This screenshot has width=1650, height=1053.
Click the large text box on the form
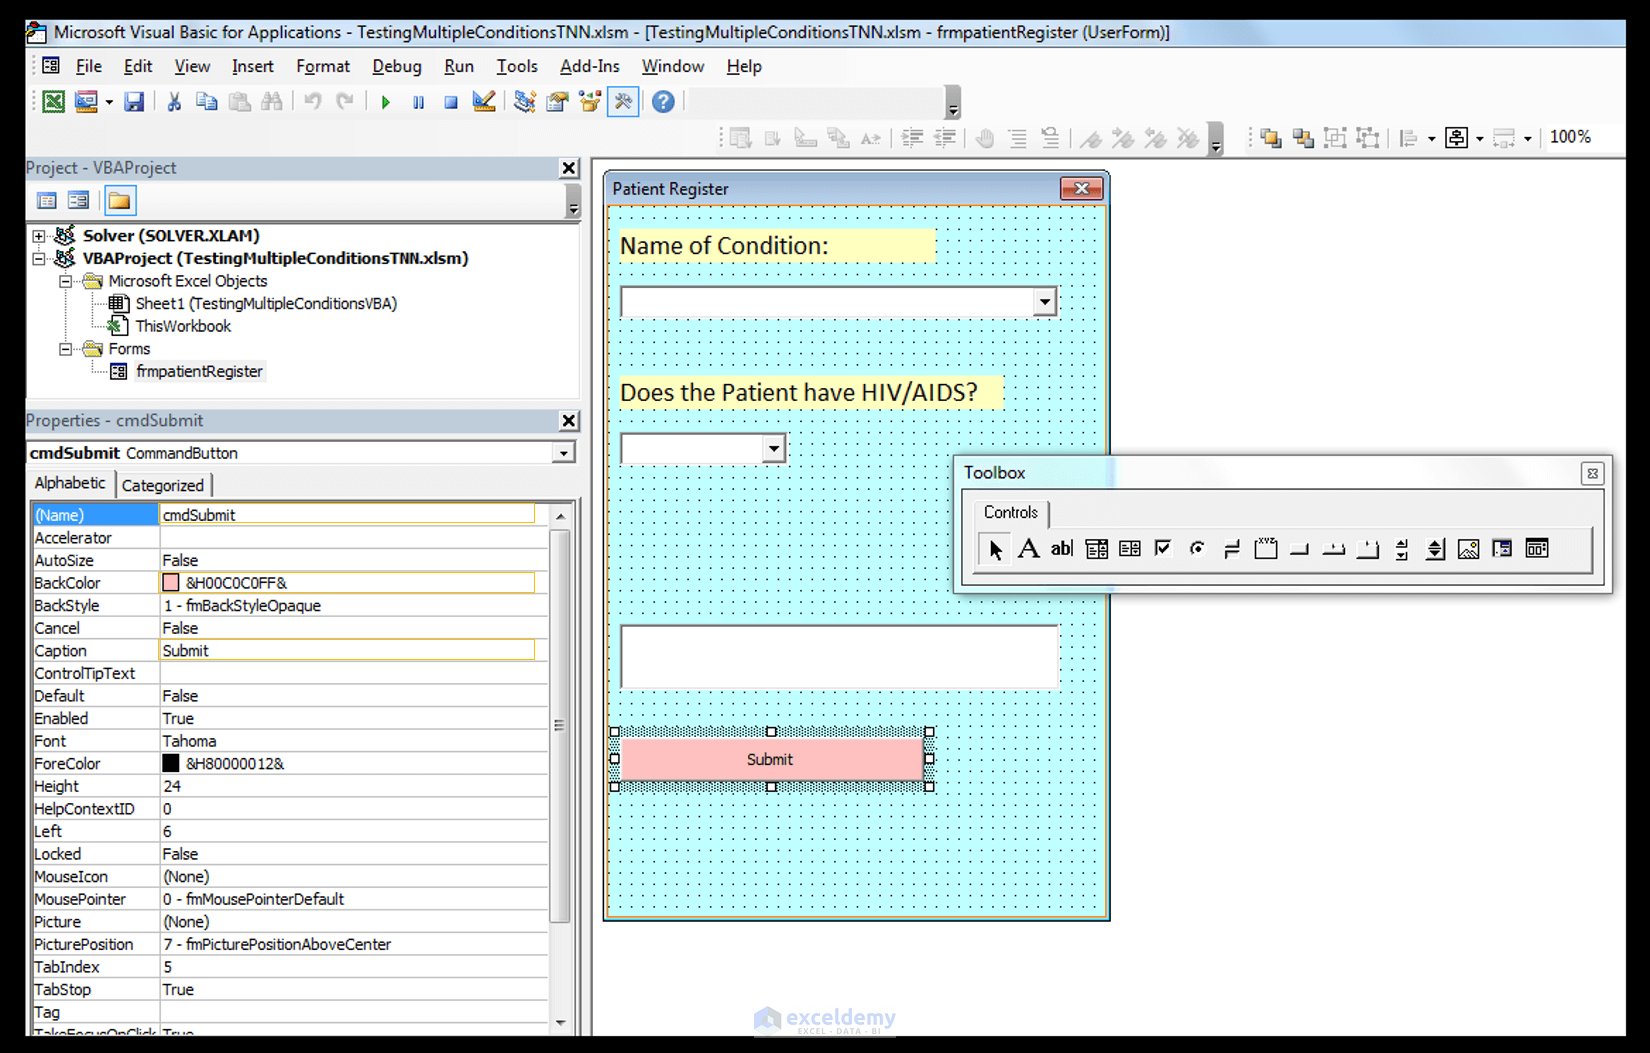[x=839, y=657]
